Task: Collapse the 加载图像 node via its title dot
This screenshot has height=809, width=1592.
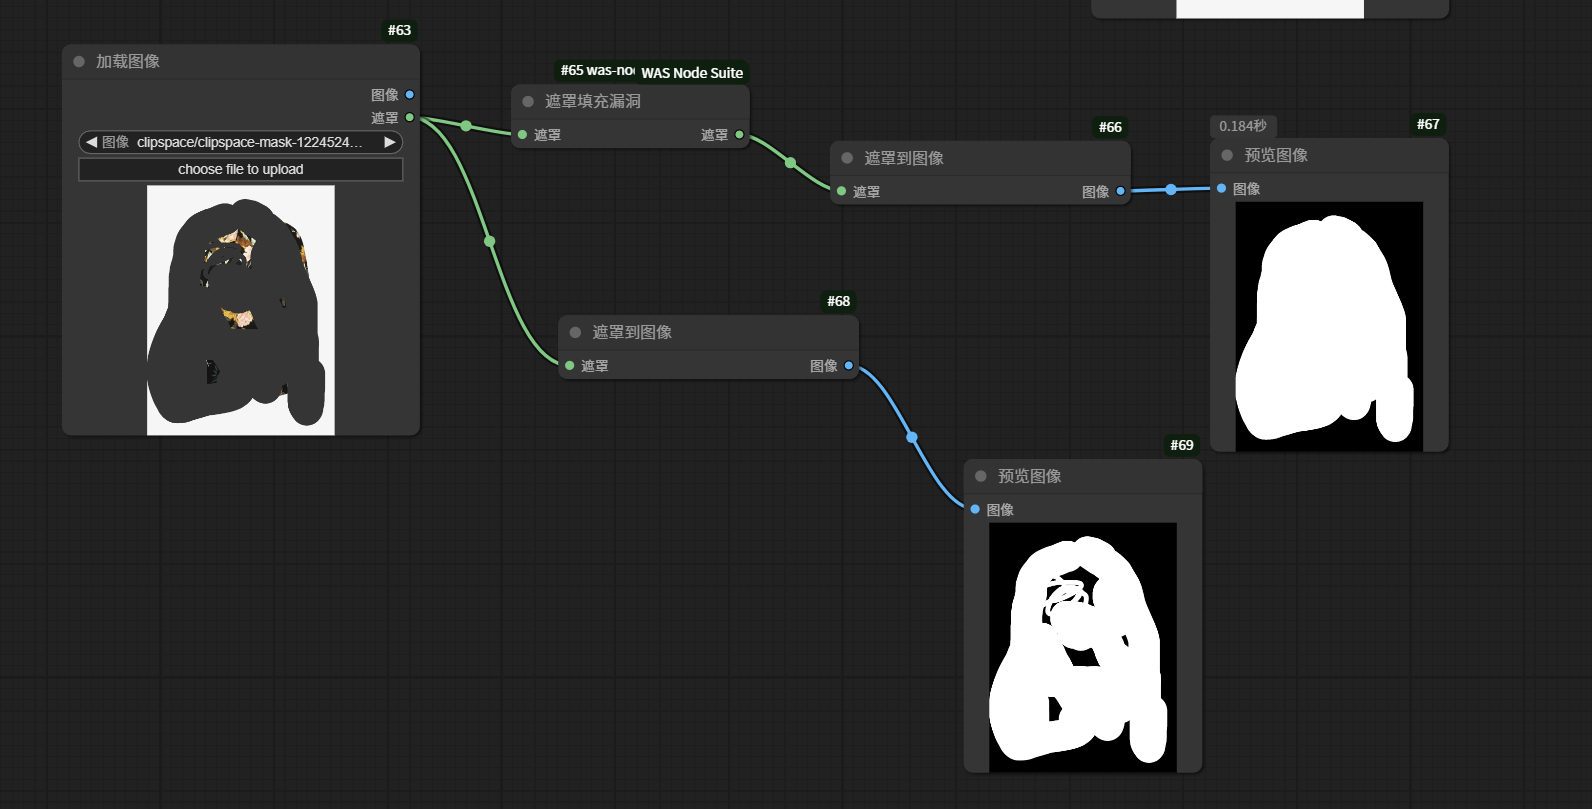Action: point(79,61)
